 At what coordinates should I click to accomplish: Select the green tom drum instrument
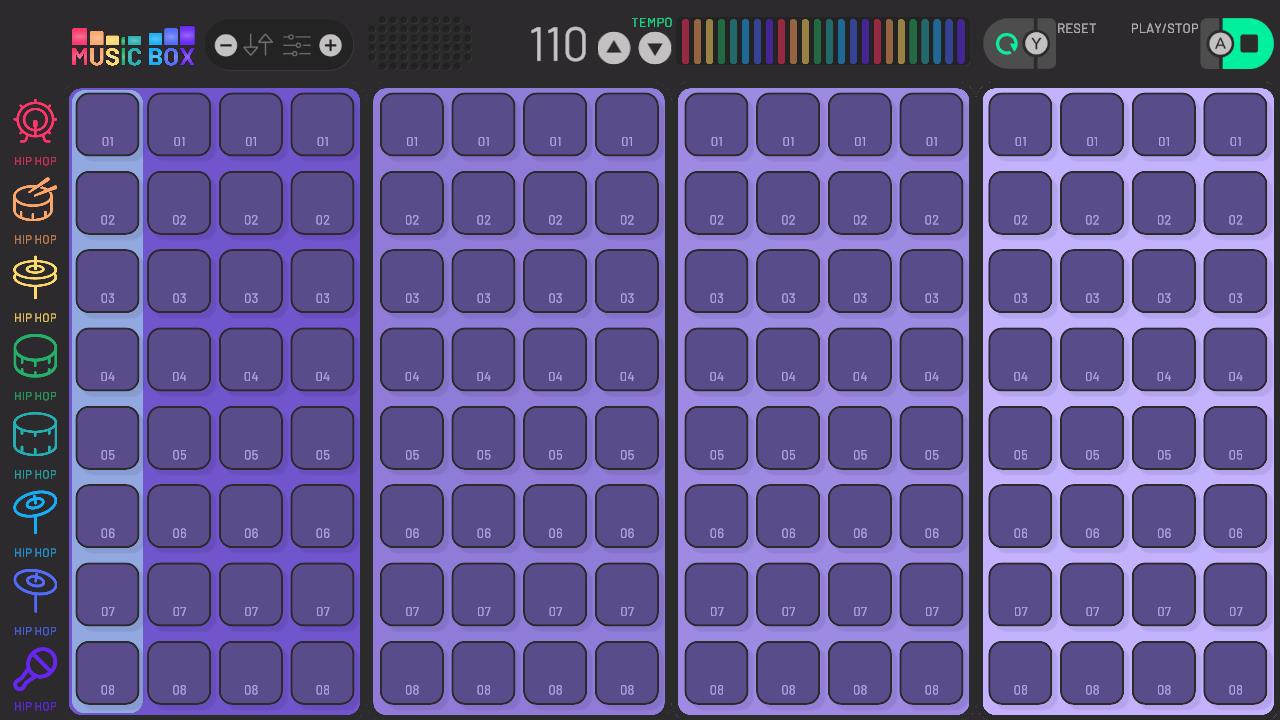35,356
